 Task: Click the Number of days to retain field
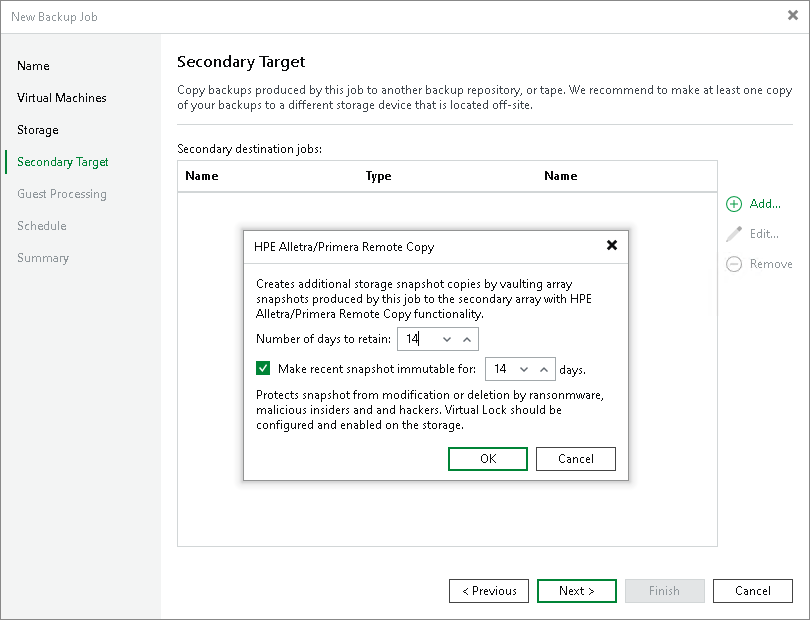click(438, 339)
